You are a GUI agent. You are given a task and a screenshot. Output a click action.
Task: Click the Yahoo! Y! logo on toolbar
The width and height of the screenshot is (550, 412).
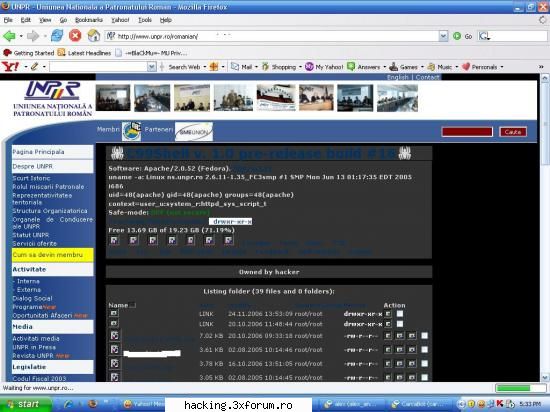coord(11,66)
